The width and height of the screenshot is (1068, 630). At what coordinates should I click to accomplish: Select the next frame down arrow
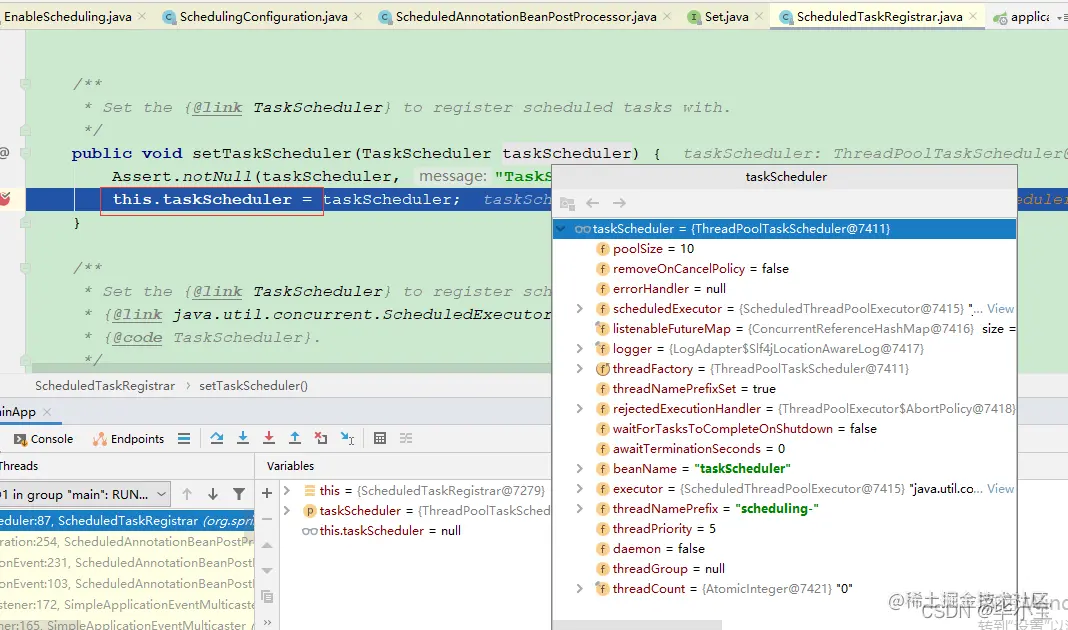(x=213, y=494)
